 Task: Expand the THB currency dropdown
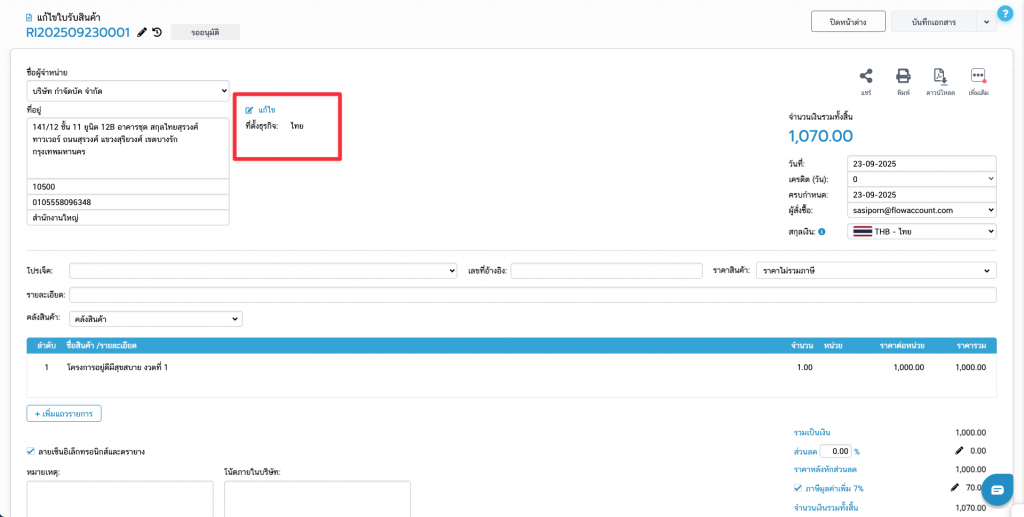921,231
